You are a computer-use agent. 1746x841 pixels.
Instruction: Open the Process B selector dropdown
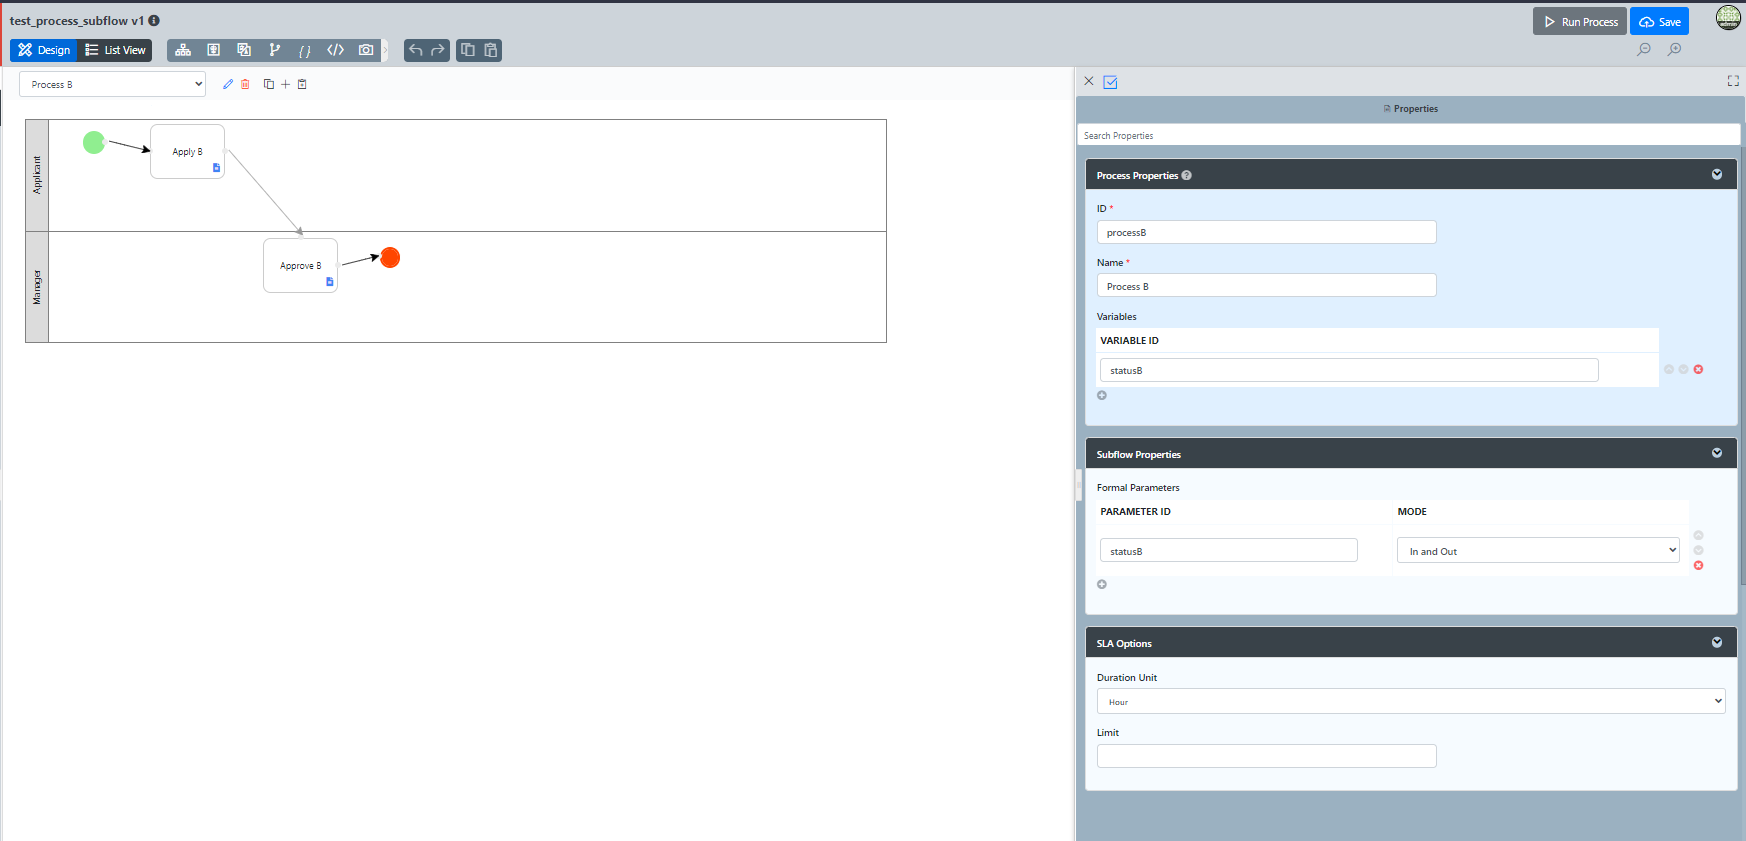click(x=113, y=84)
